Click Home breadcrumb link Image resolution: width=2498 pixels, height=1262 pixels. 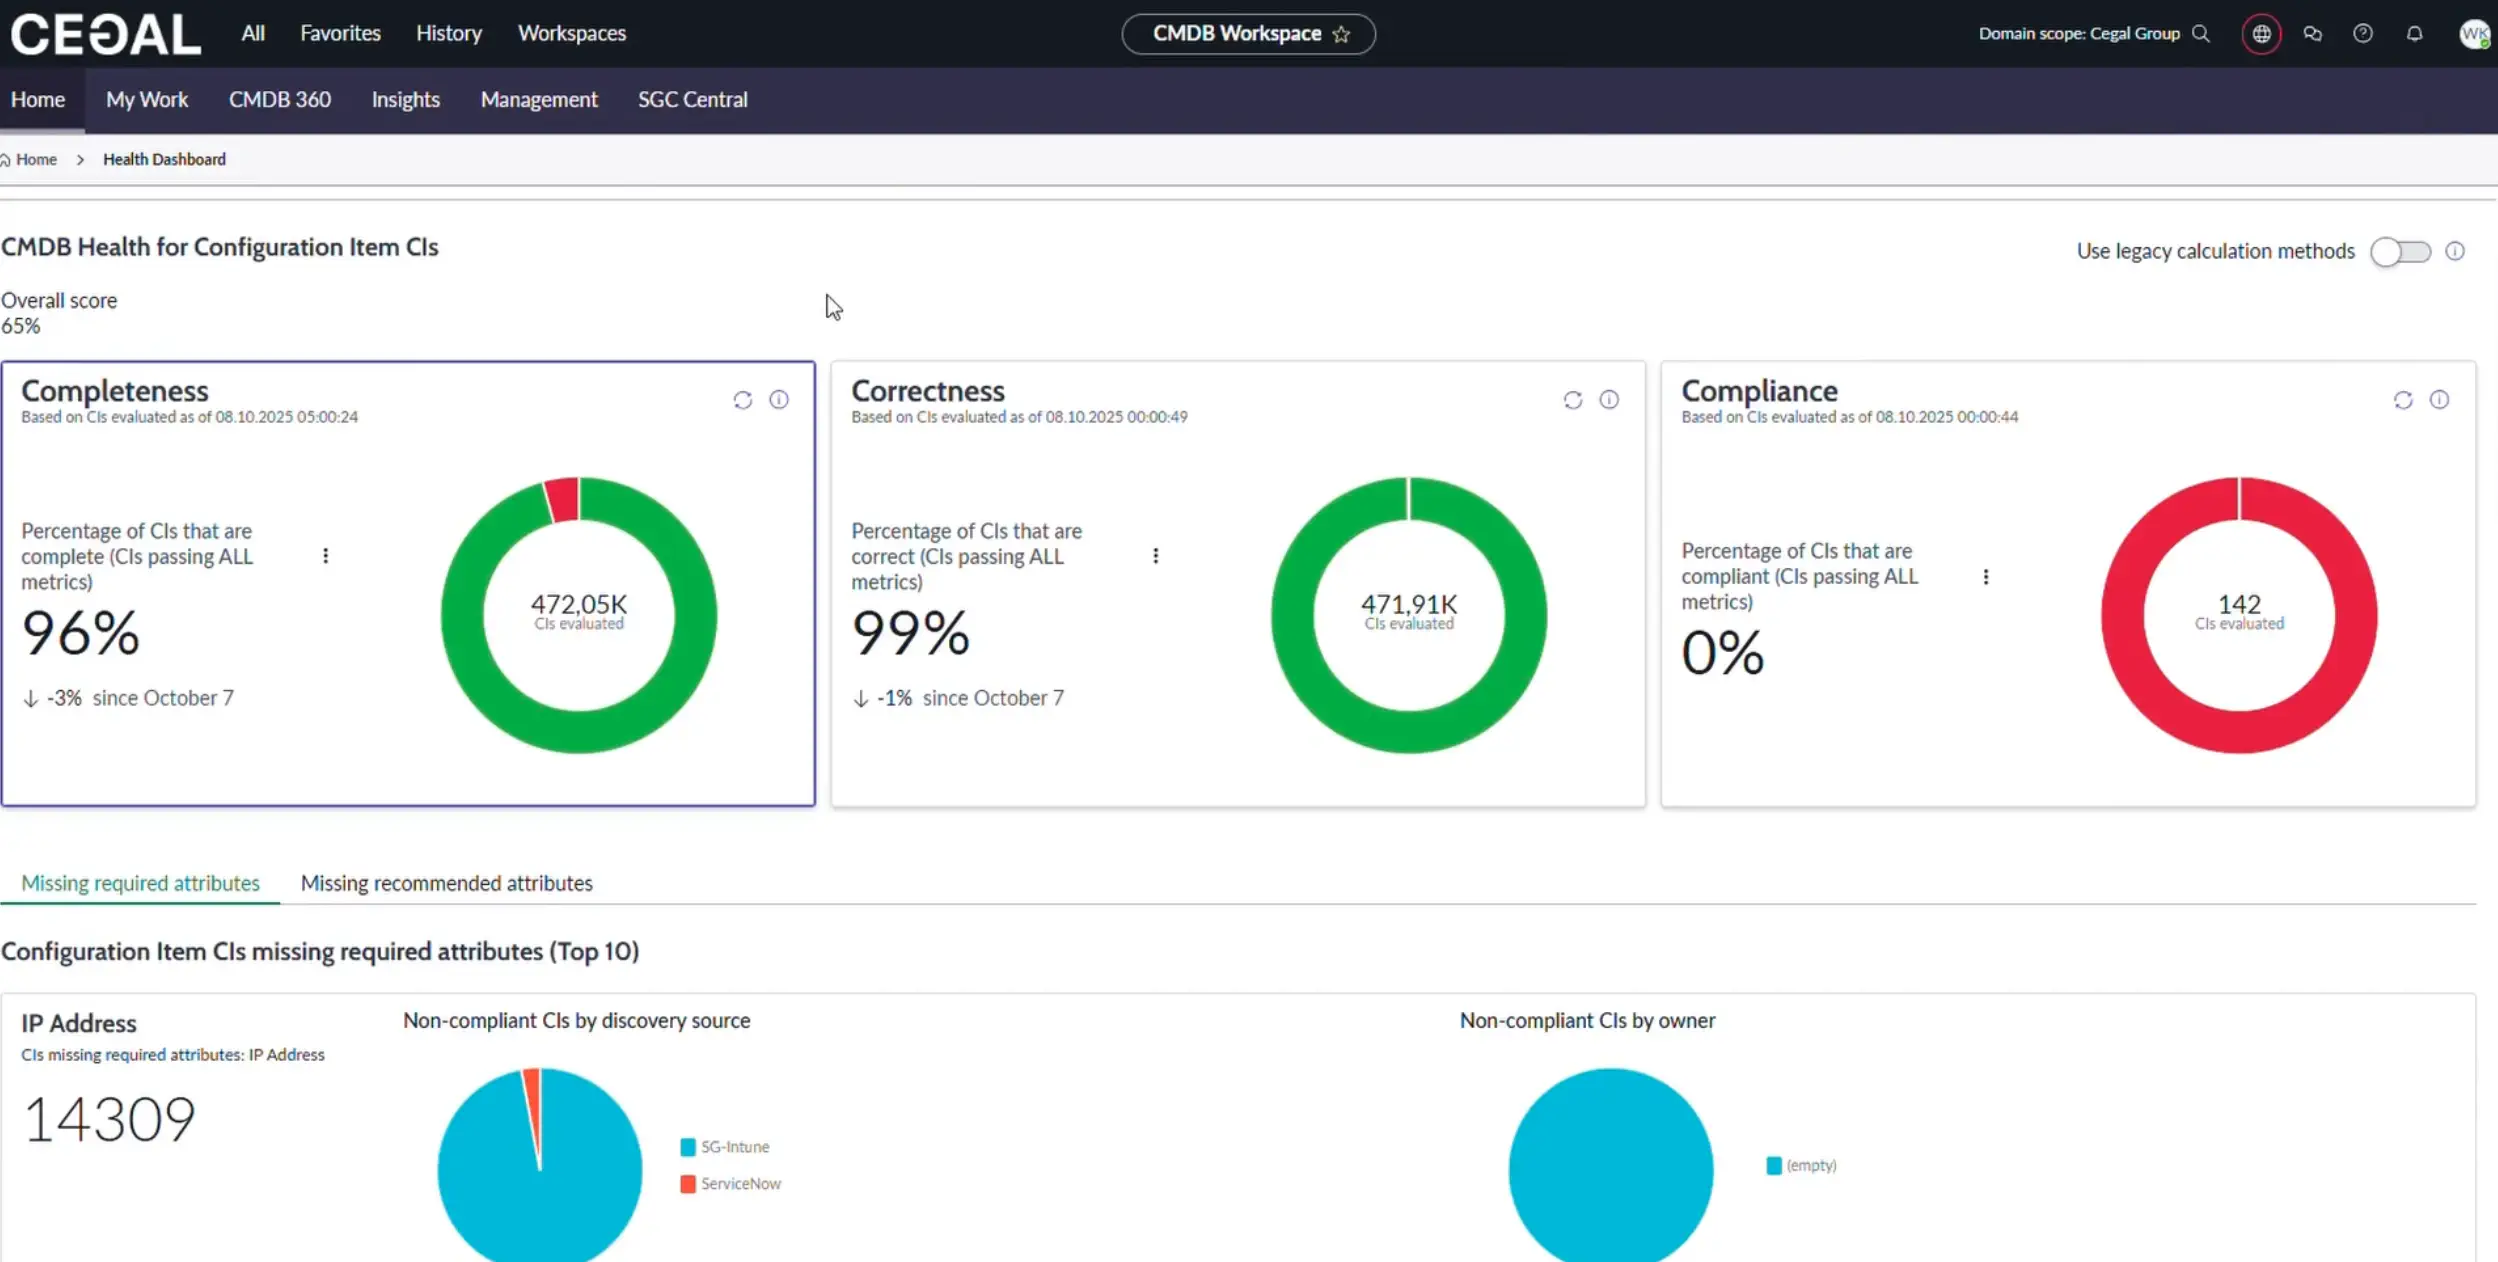(36, 160)
